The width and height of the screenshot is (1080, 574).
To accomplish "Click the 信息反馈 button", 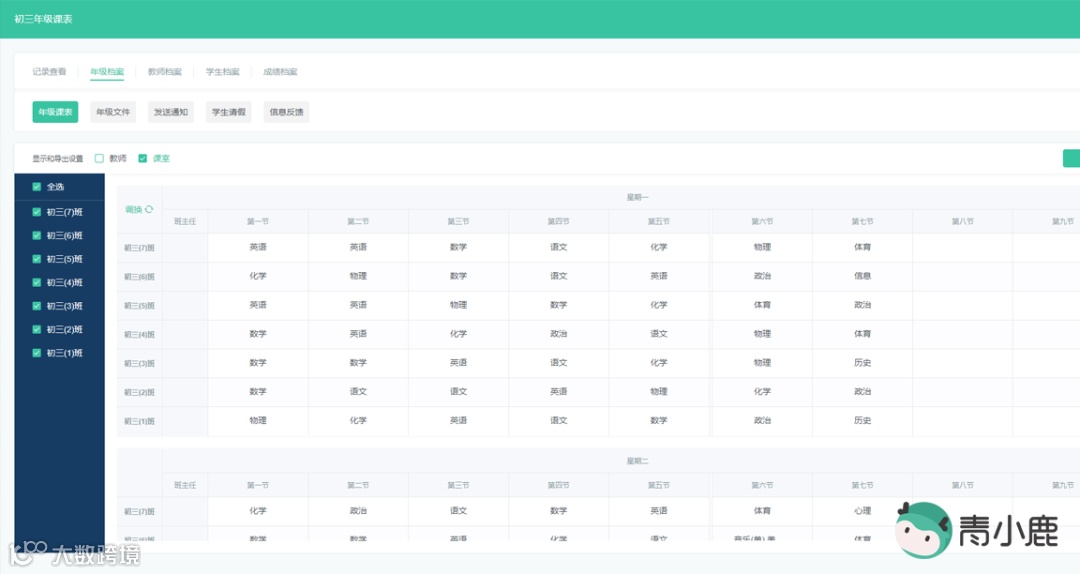I will pos(287,112).
